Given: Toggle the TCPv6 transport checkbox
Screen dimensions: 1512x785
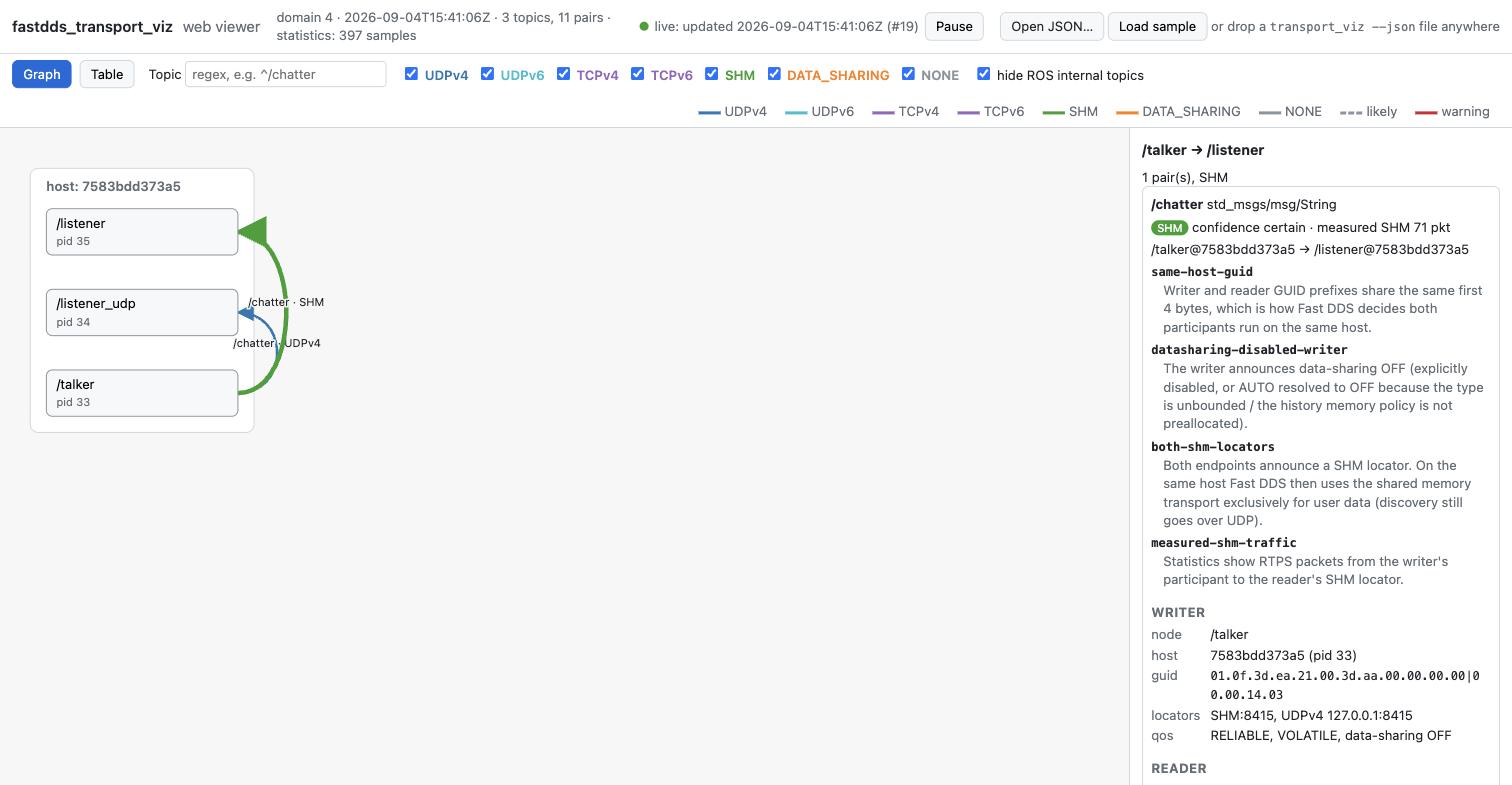Looking at the screenshot, I should [637, 74].
